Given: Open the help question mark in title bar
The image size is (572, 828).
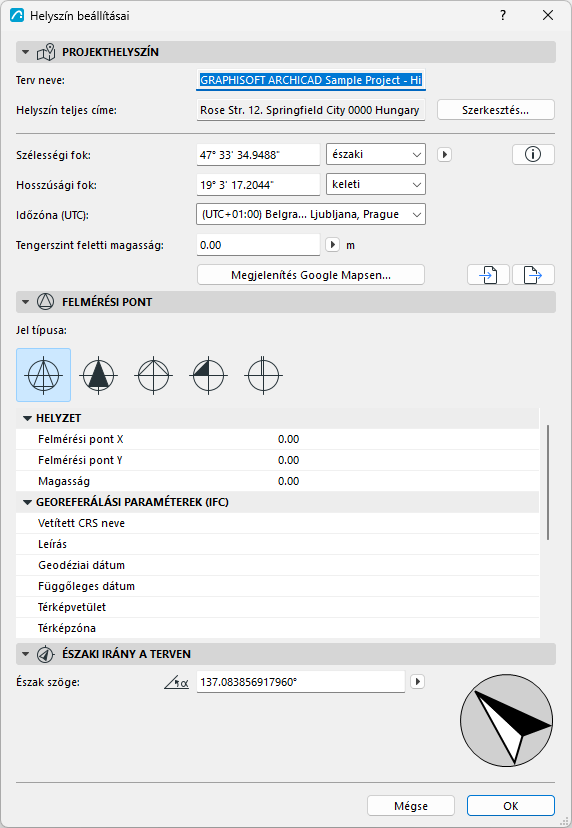Looking at the screenshot, I should 503,15.
